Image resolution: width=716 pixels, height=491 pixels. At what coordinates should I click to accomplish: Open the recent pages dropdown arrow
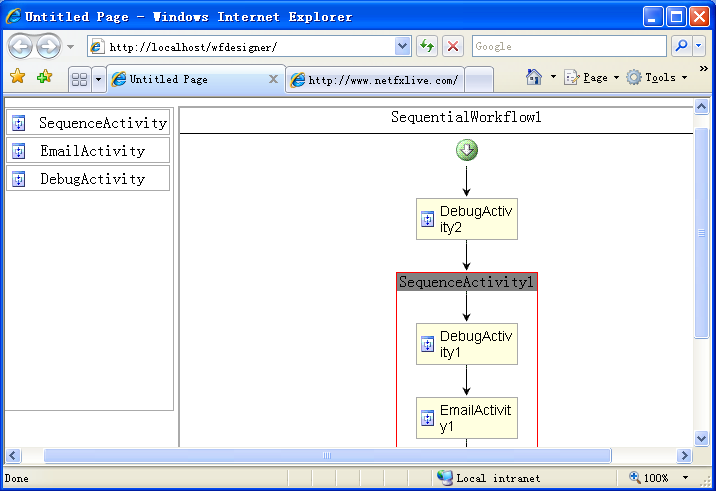[70, 47]
